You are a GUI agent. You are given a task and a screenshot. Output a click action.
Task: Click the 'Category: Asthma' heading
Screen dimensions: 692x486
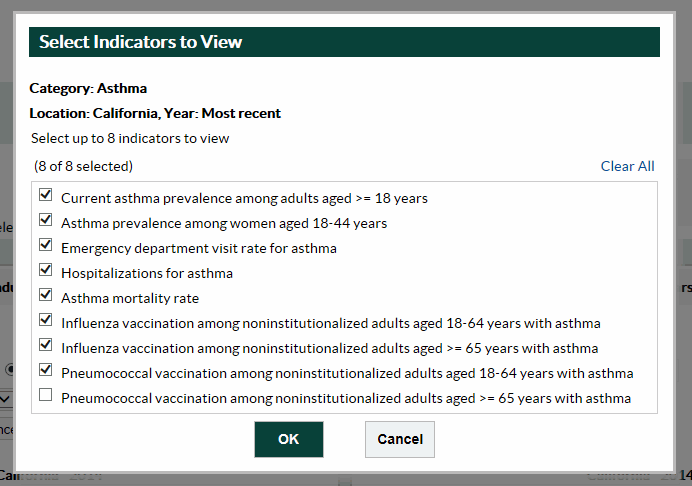[88, 88]
